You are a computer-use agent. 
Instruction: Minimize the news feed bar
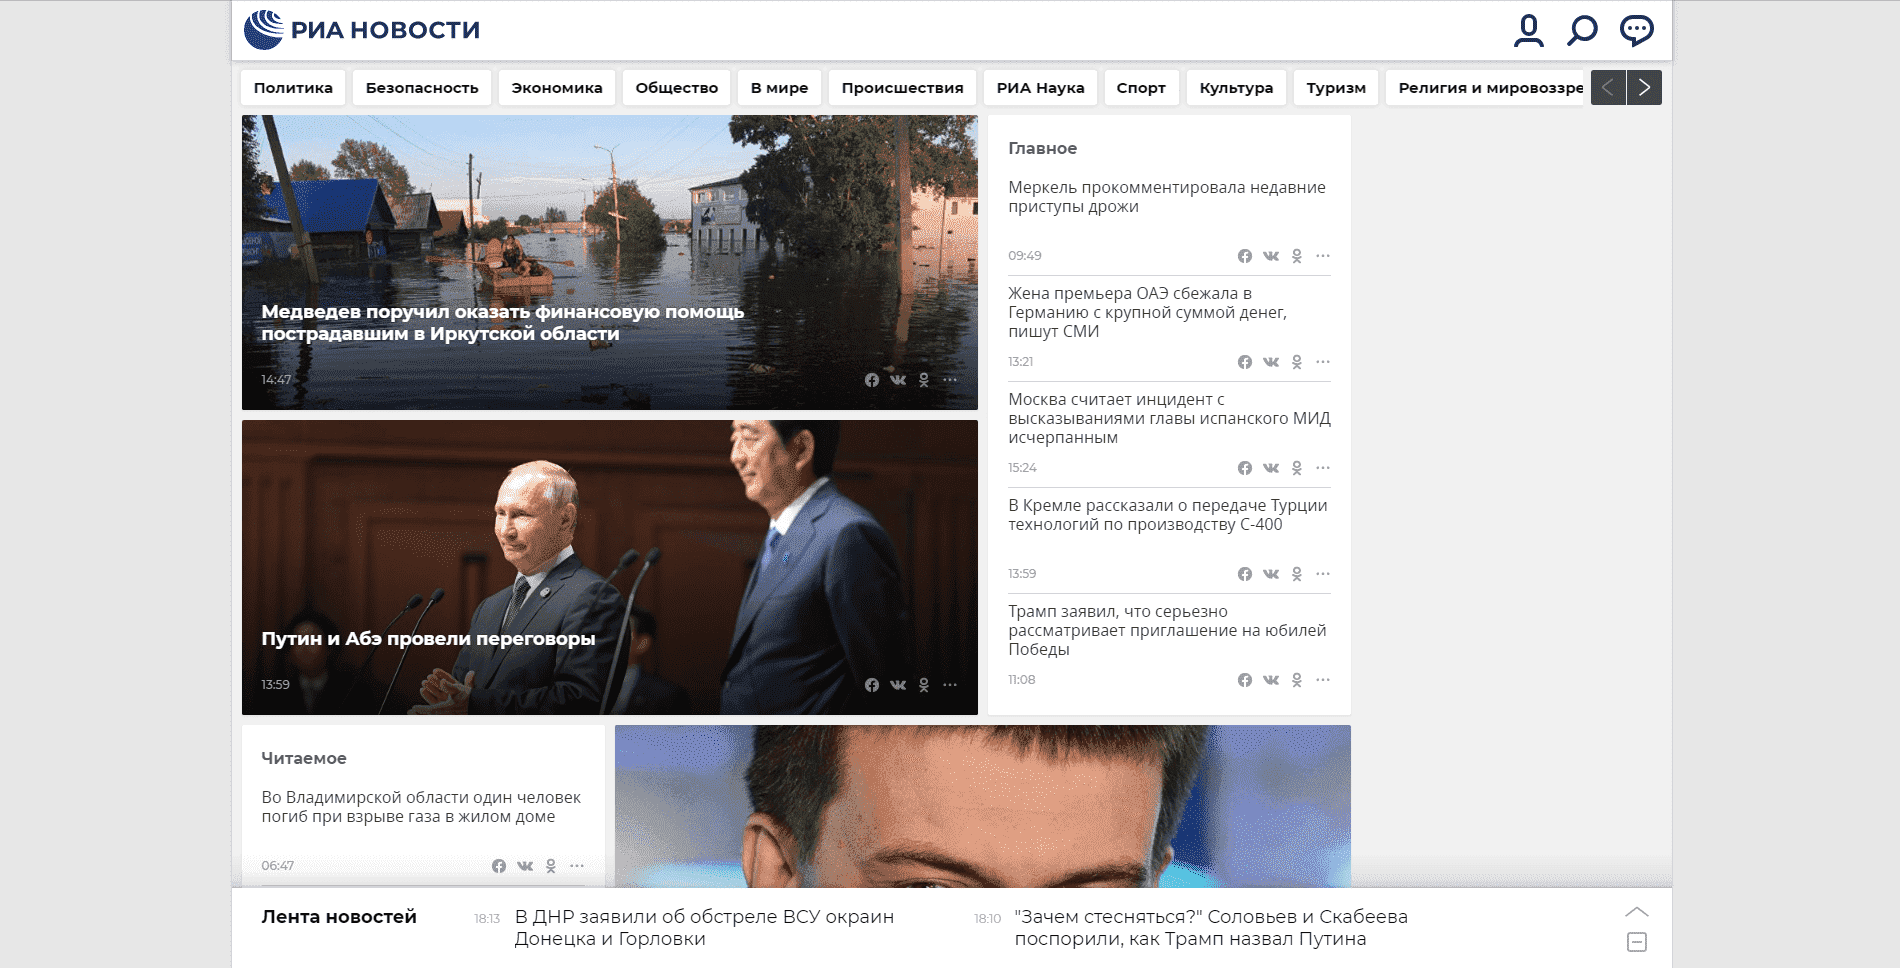1637,942
